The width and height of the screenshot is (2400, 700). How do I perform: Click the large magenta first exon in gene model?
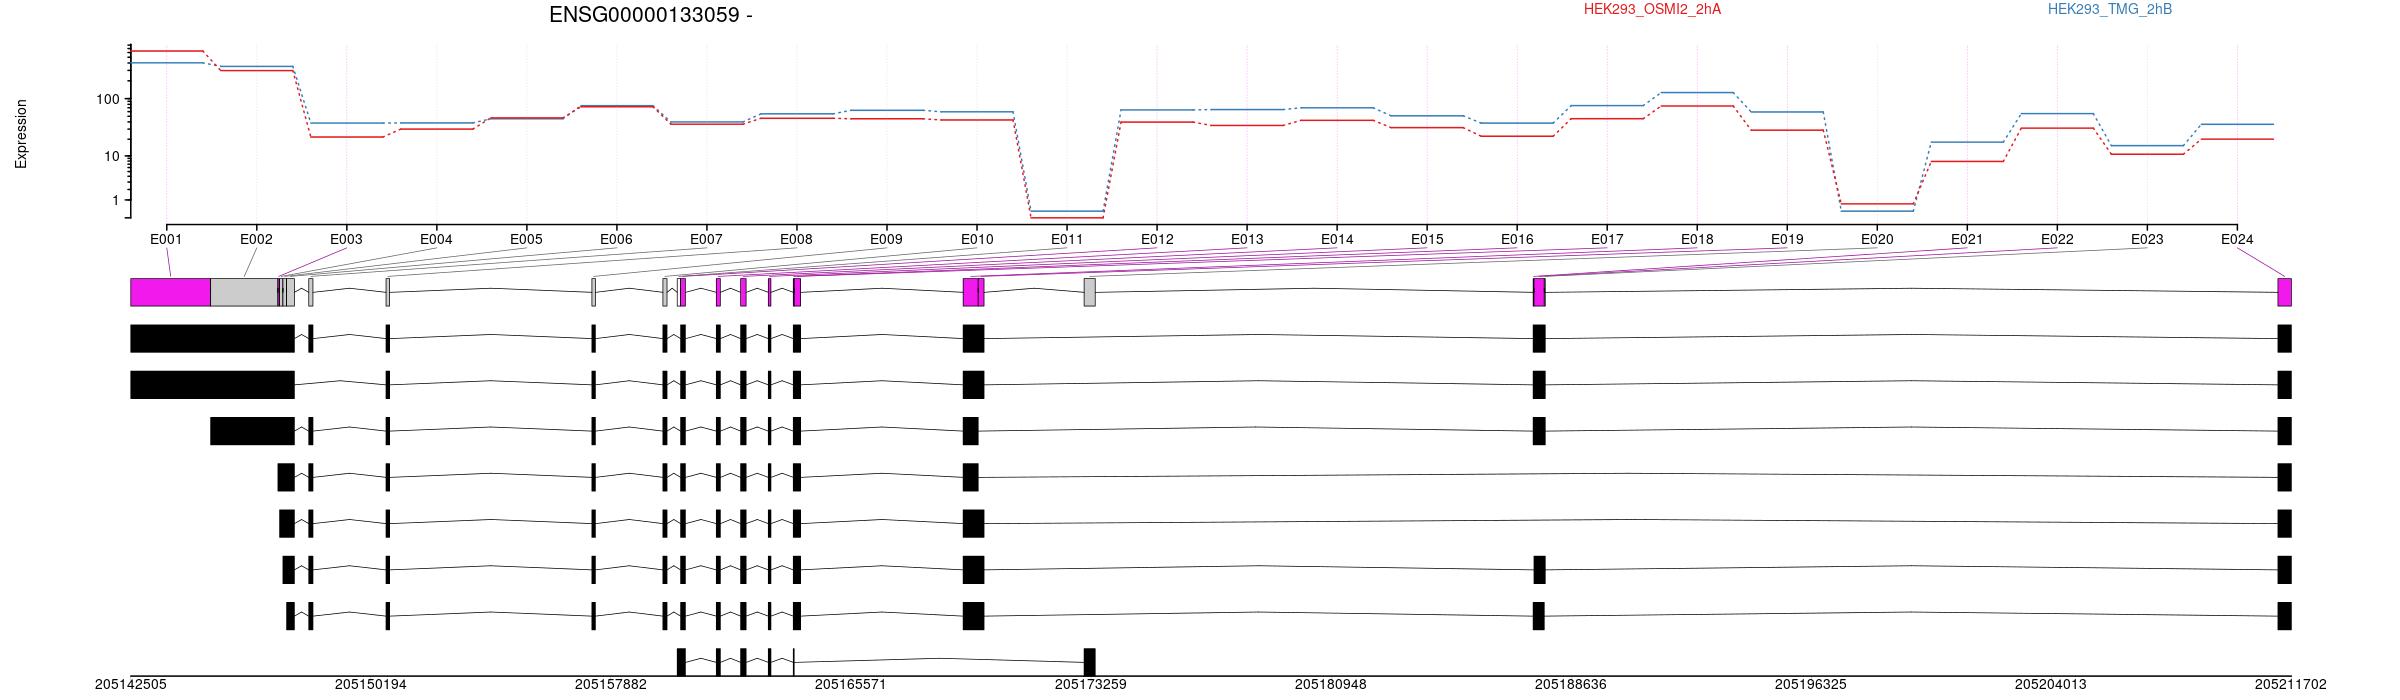(170, 292)
